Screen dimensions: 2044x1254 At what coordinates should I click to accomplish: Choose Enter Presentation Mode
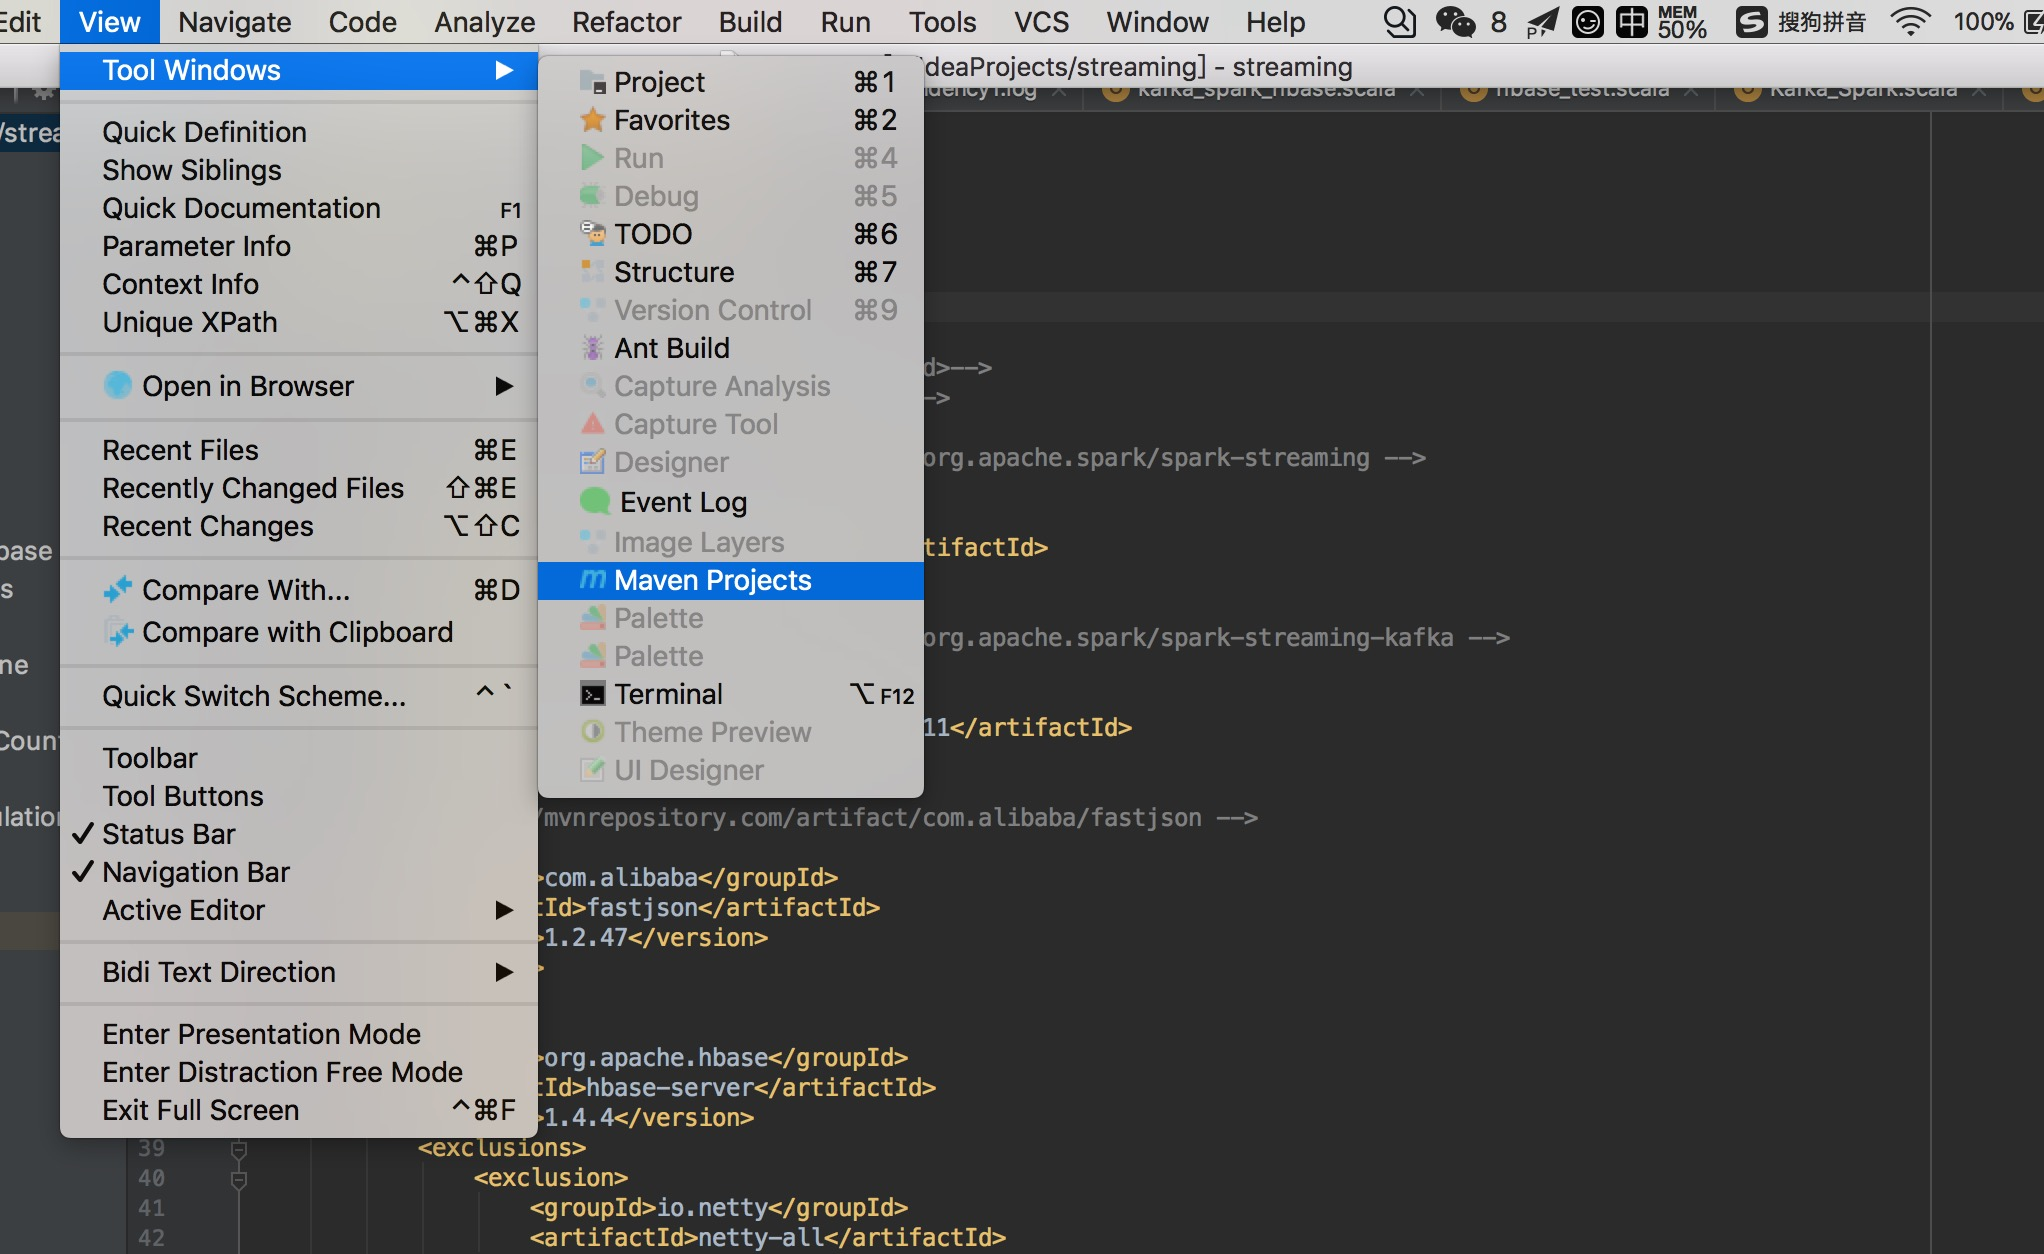click(261, 1034)
